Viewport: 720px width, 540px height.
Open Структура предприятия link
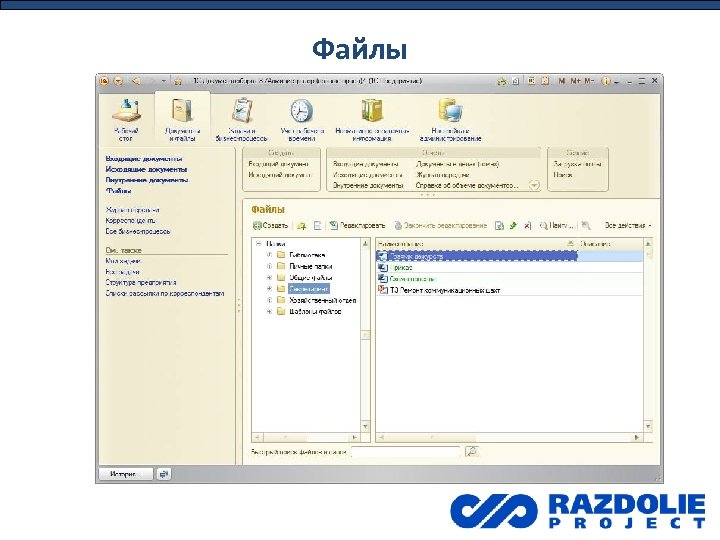141,283
